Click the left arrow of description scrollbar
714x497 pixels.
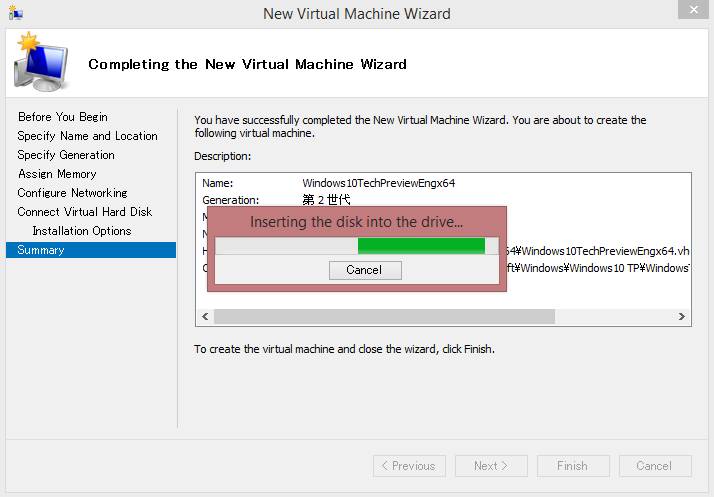205,317
